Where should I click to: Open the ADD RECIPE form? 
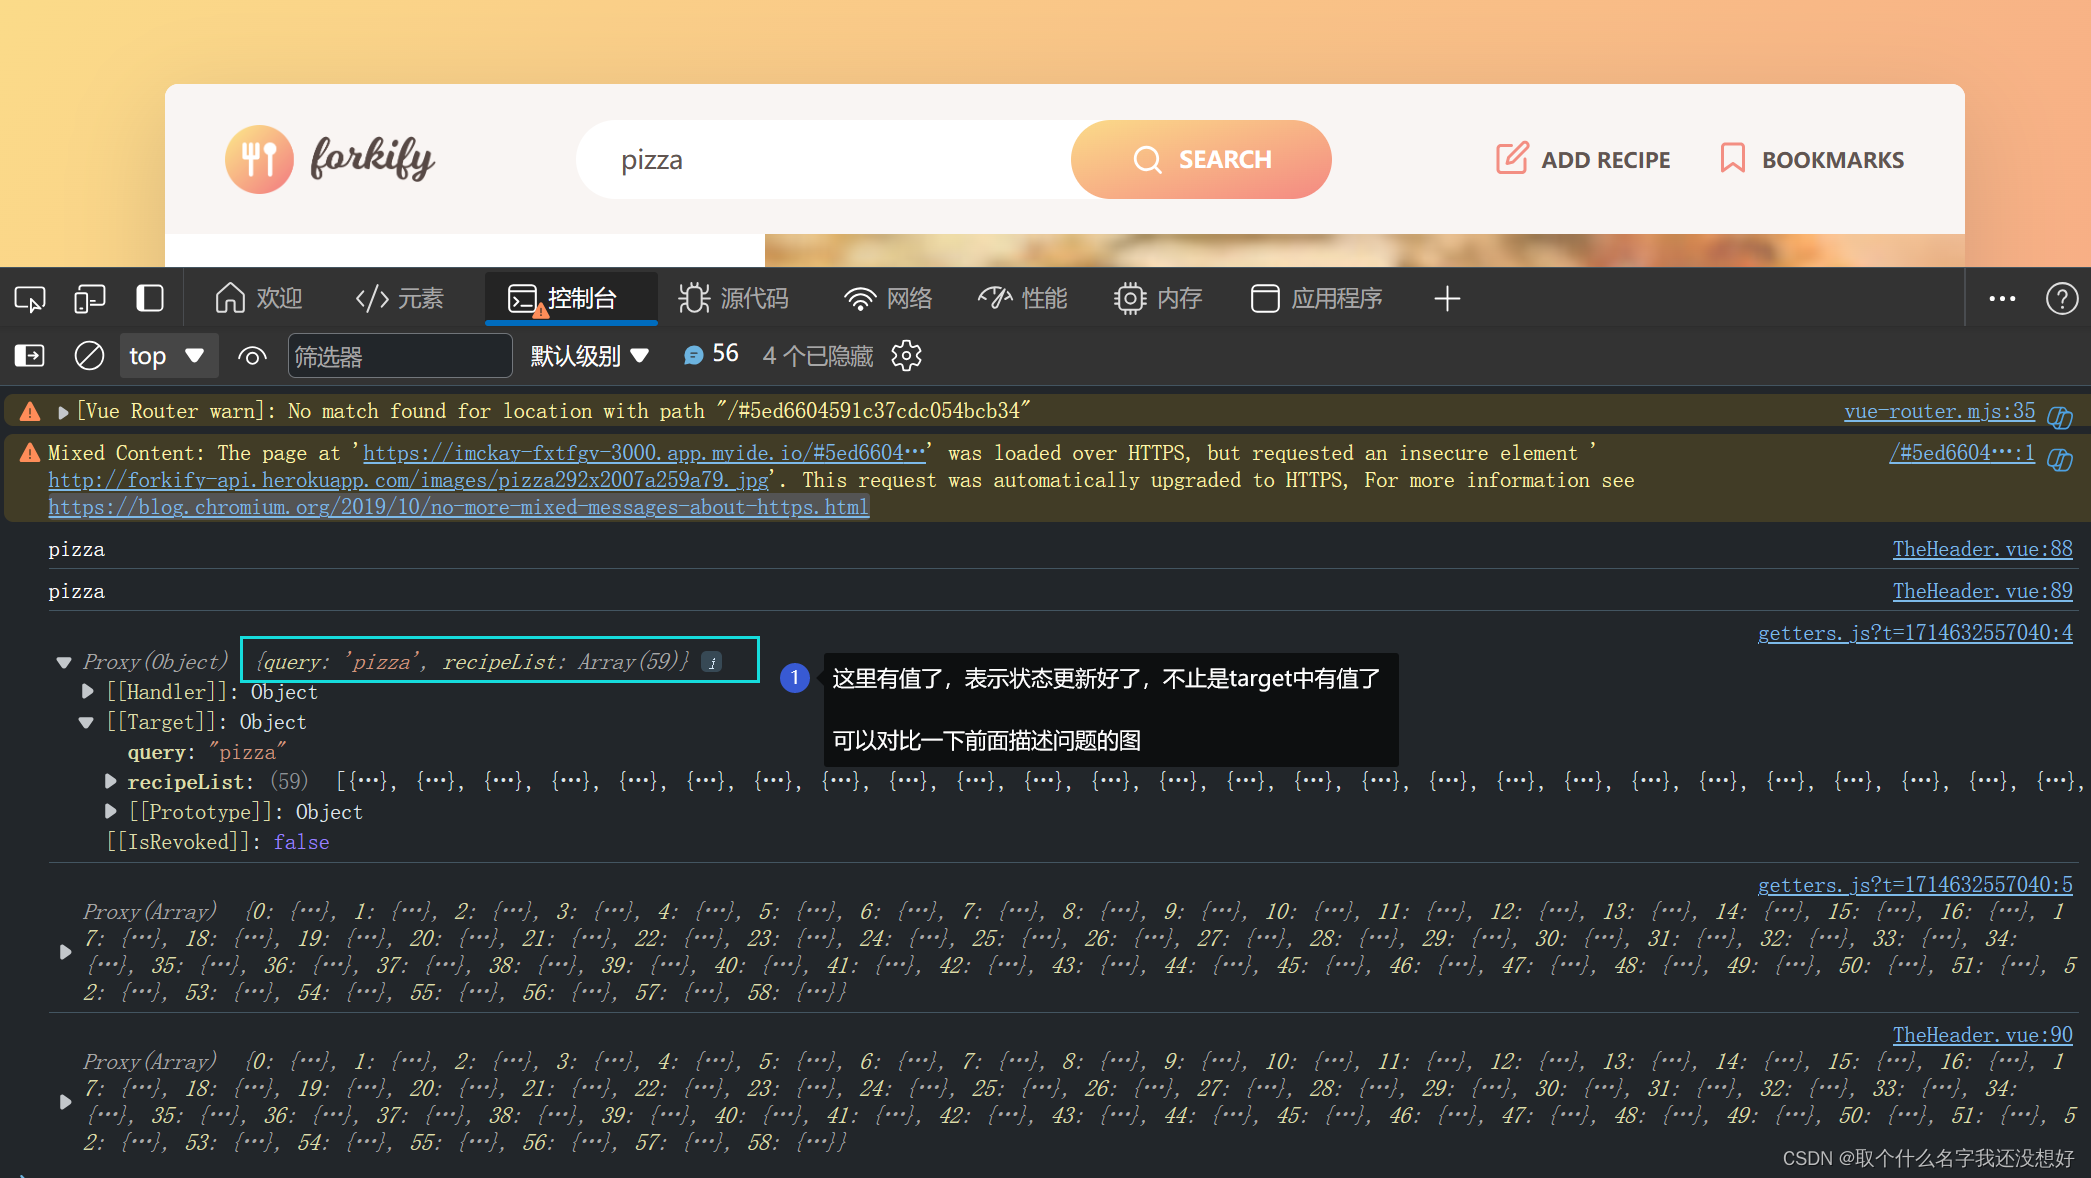tap(1583, 159)
